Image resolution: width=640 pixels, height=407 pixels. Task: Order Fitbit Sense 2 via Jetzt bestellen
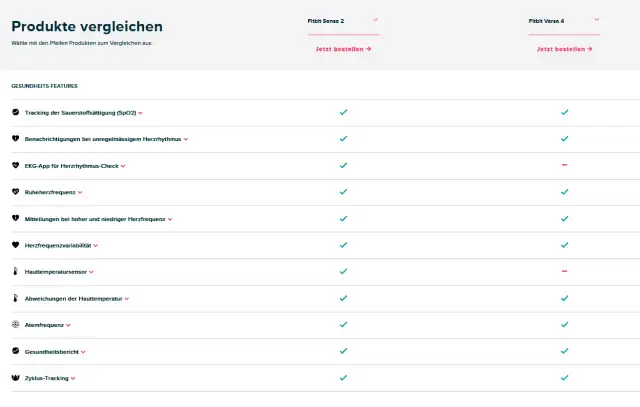click(343, 48)
